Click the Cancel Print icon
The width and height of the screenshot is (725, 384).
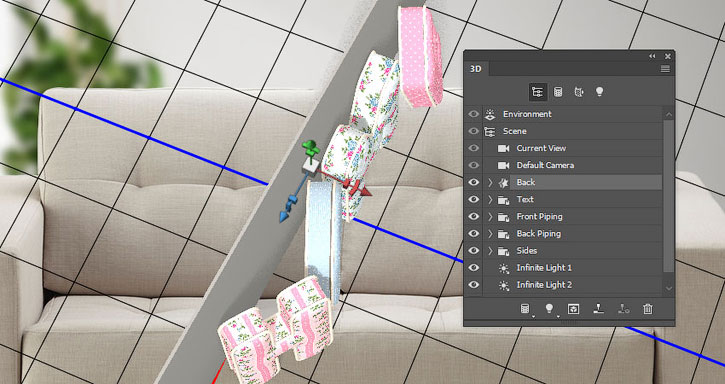point(623,309)
